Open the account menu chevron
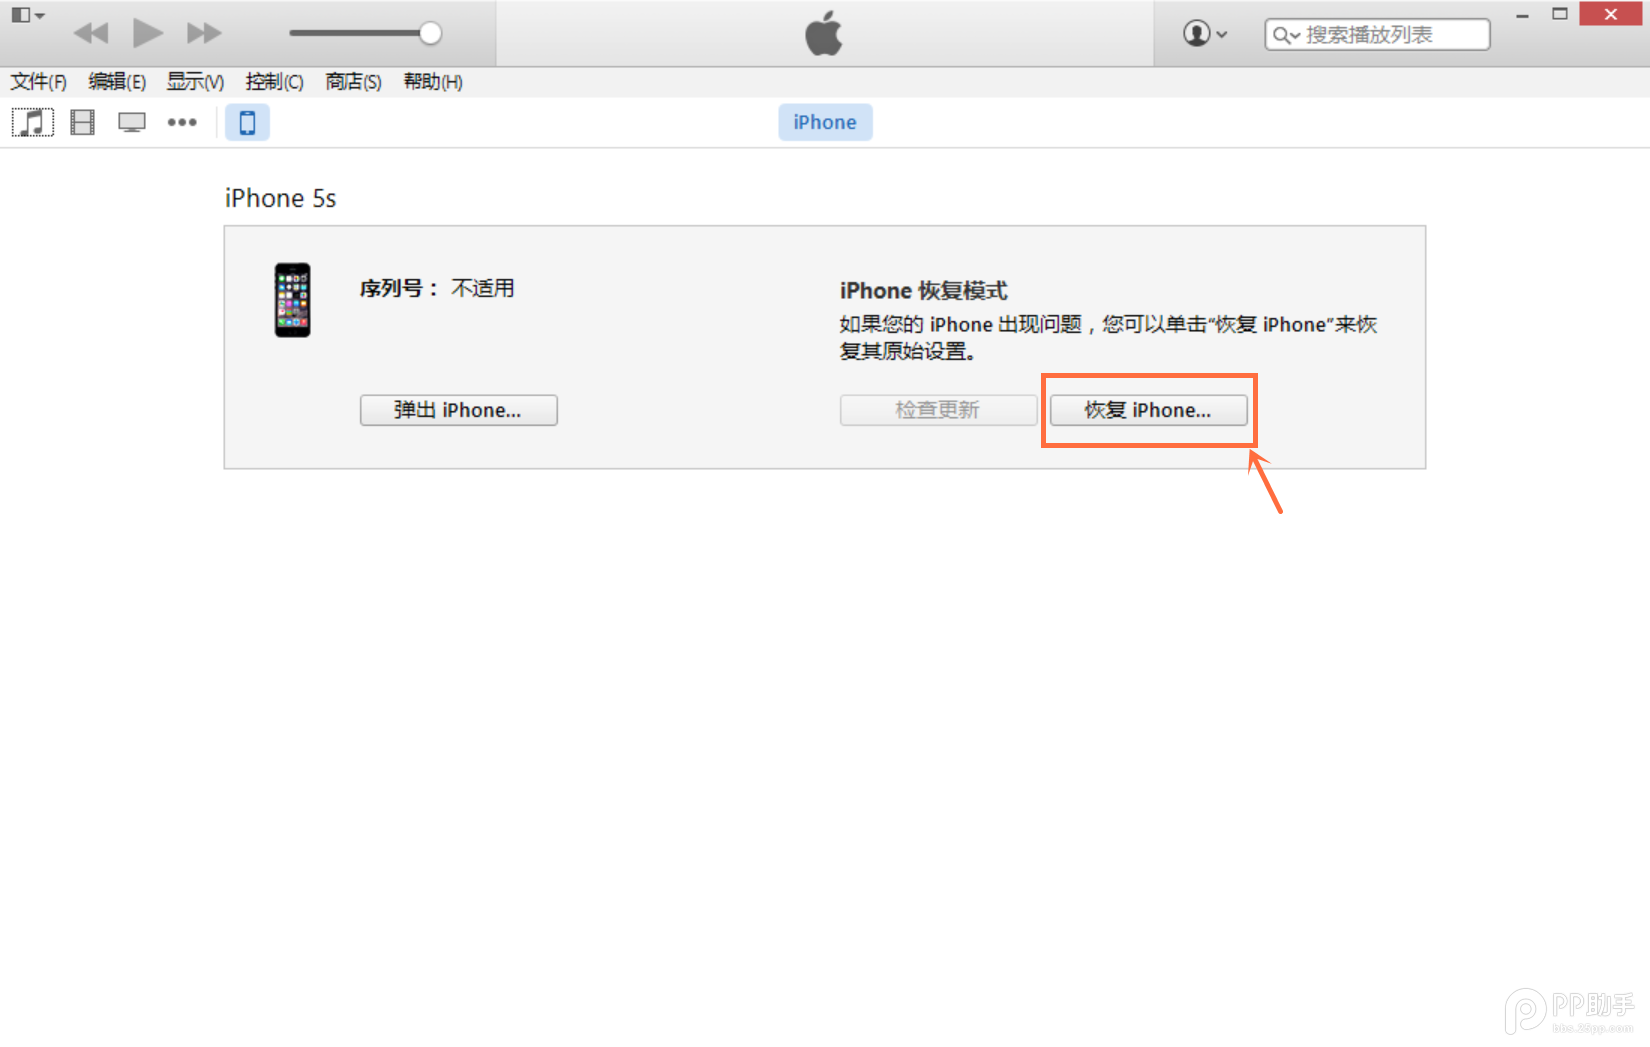The width and height of the screenshot is (1650, 1047). point(1221,33)
